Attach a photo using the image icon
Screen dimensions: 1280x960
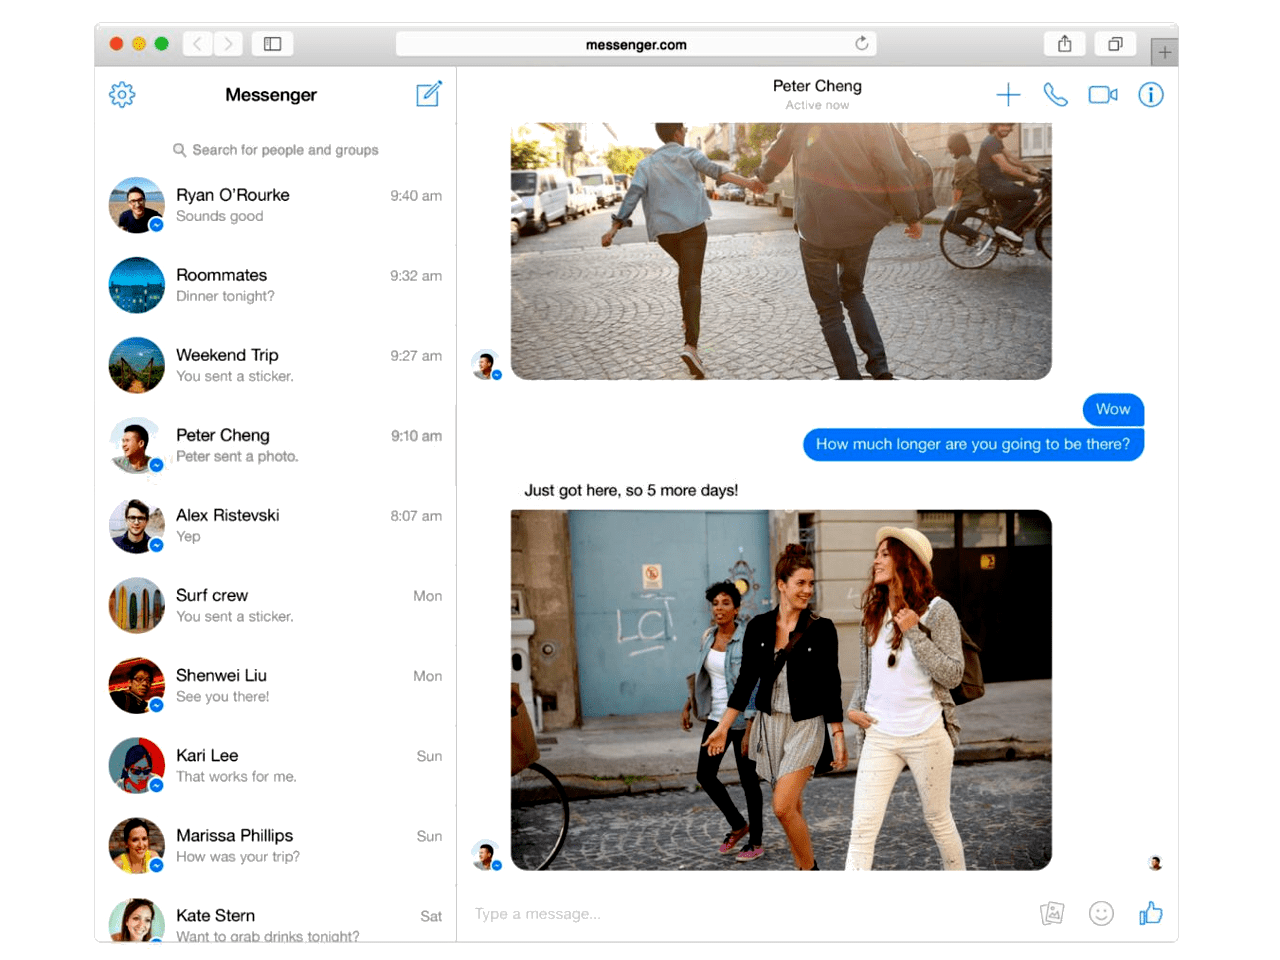(x=1052, y=913)
